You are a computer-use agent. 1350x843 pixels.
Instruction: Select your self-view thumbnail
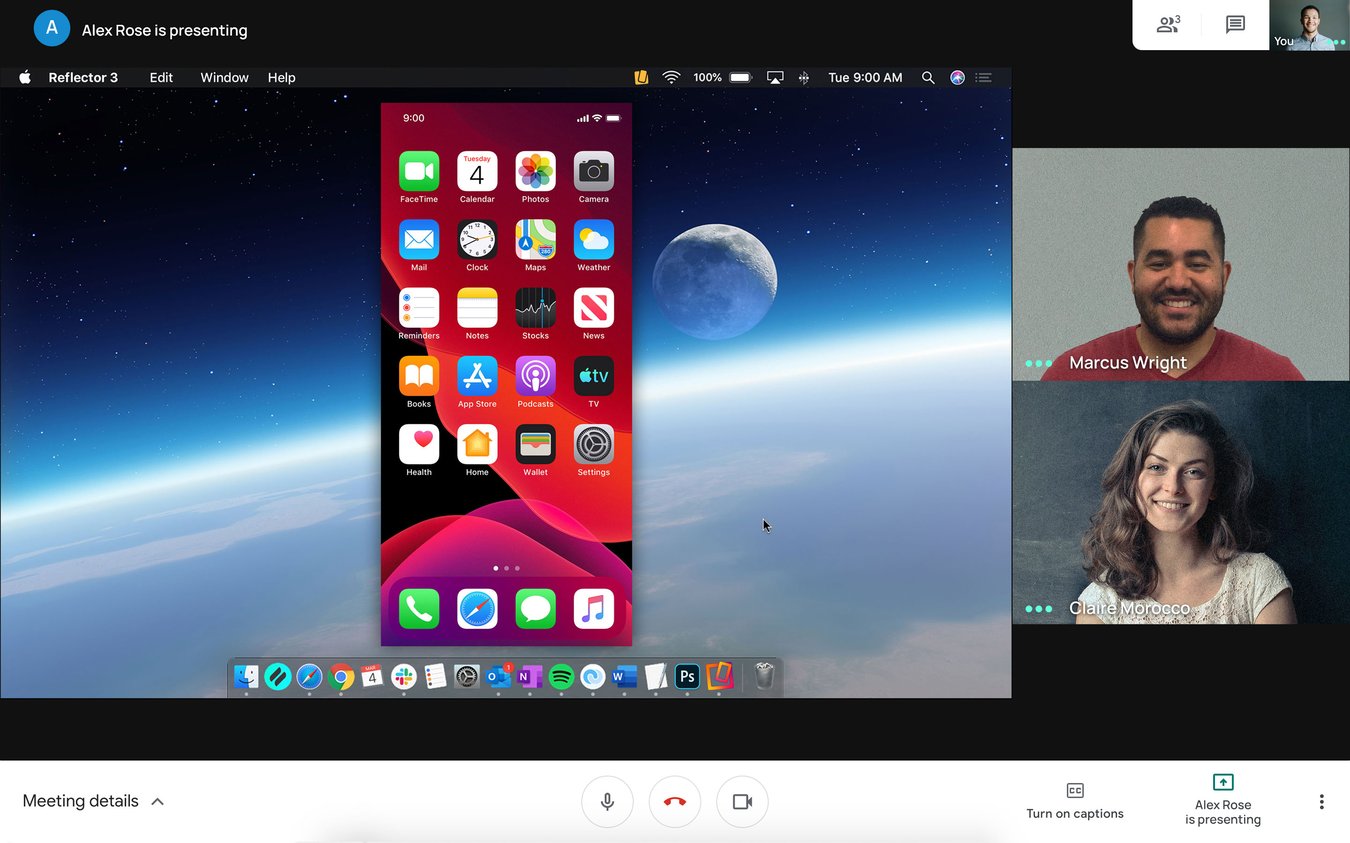click(1309, 25)
